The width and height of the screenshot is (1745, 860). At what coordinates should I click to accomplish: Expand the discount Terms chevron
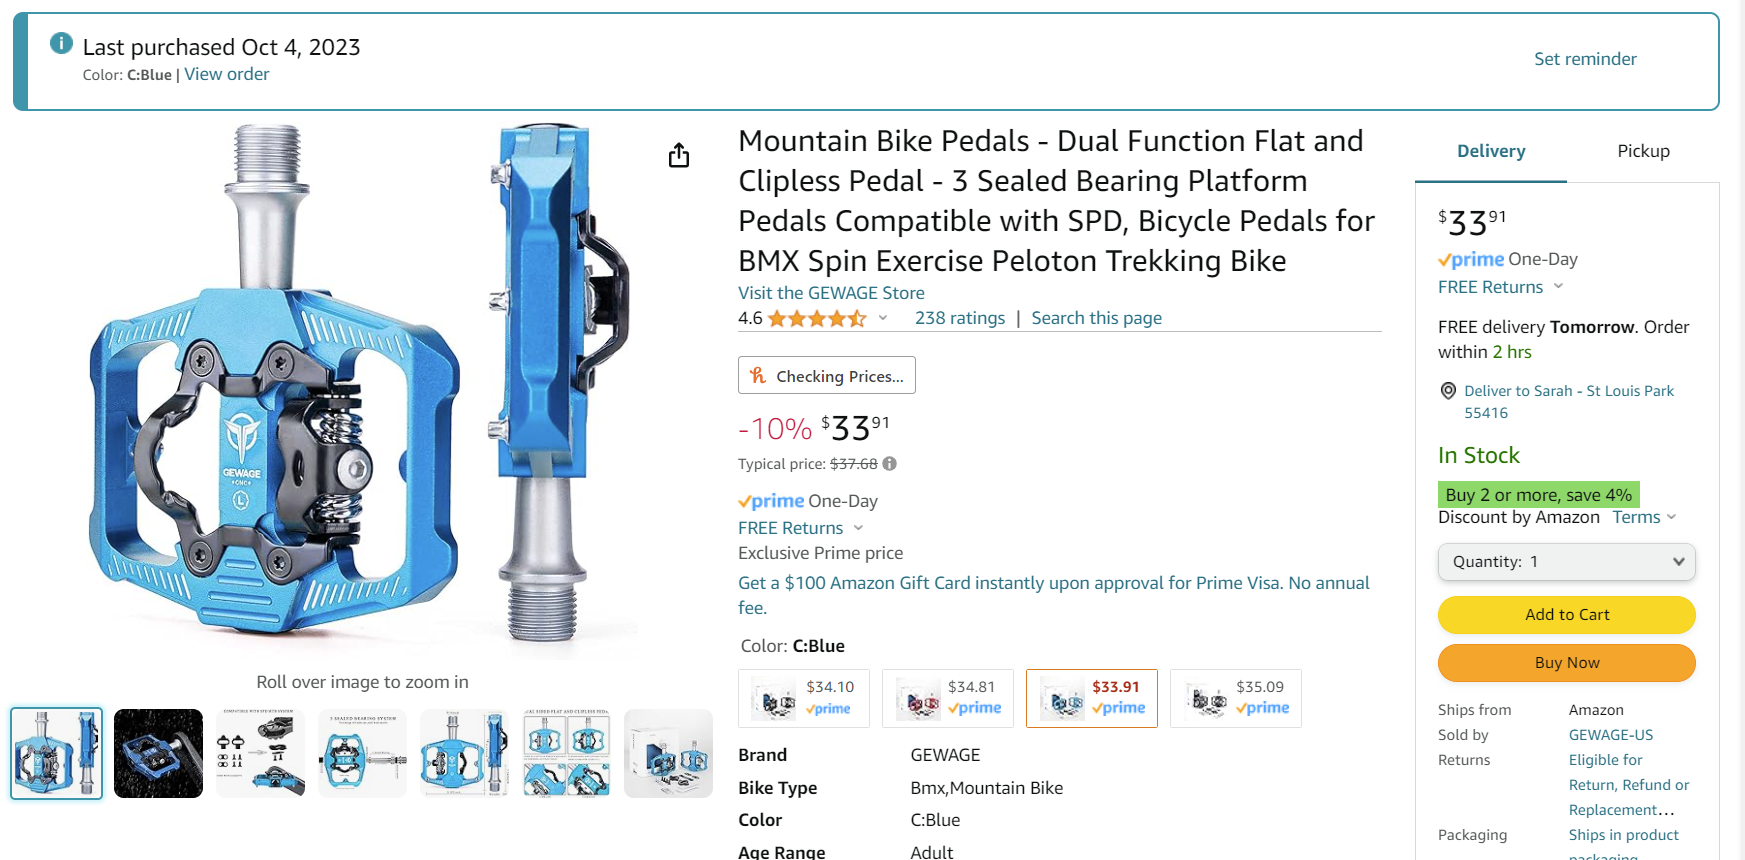tap(1671, 517)
